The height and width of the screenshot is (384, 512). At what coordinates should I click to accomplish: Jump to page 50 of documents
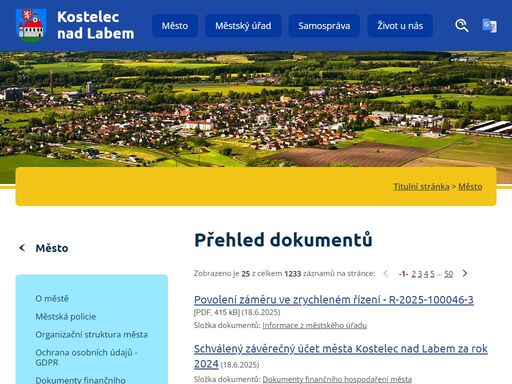click(449, 274)
